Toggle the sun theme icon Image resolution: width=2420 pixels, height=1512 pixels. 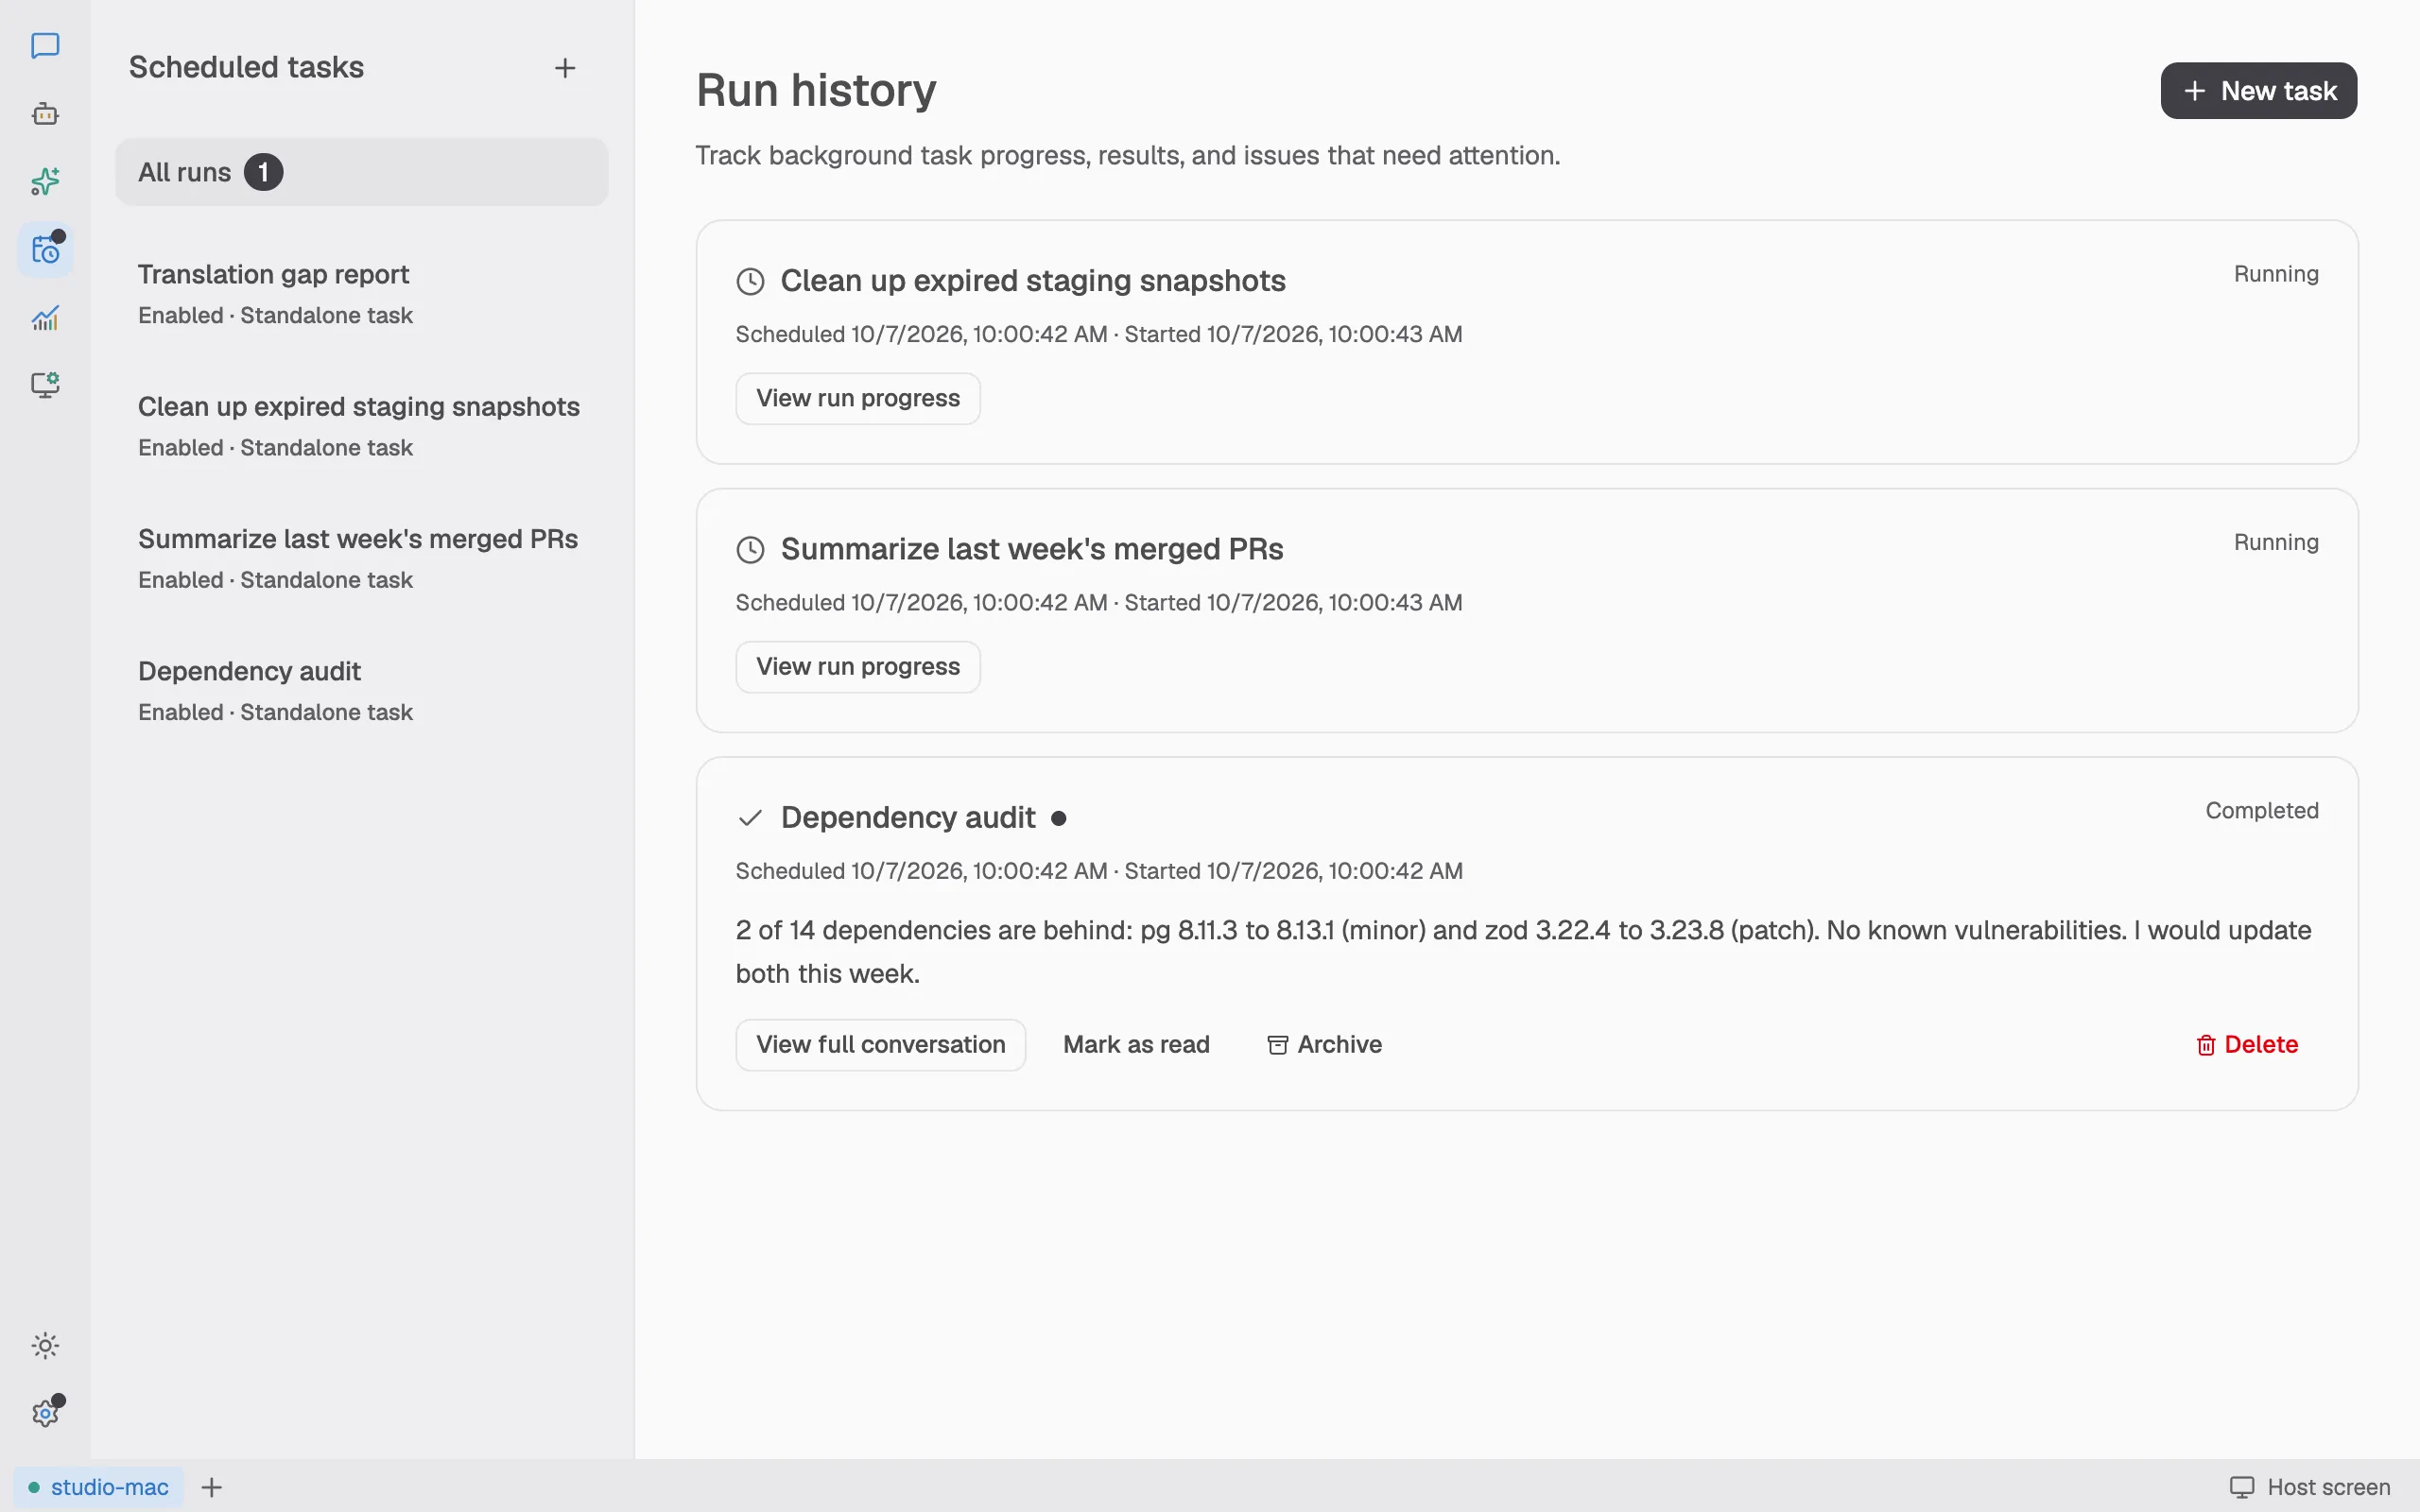[x=45, y=1345]
